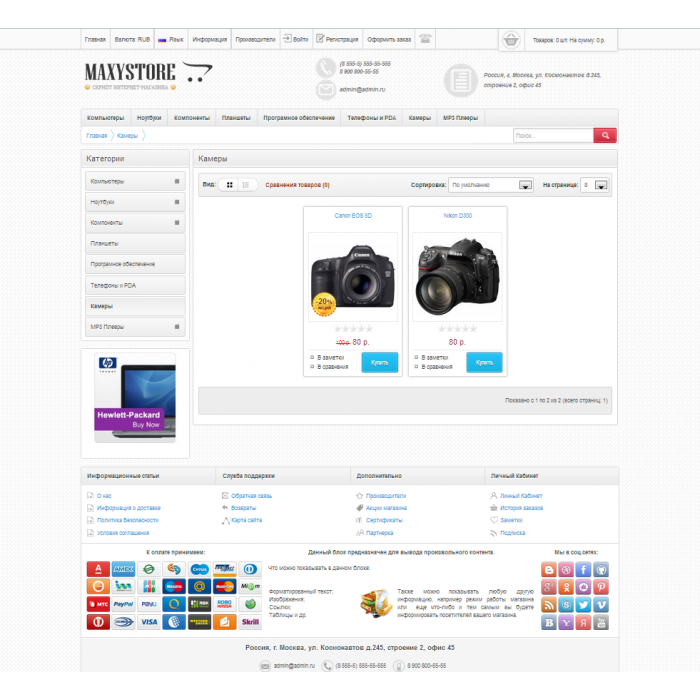Check 'В сравнения' for Canon EOS 5D
The image size is (700, 700).
[312, 367]
